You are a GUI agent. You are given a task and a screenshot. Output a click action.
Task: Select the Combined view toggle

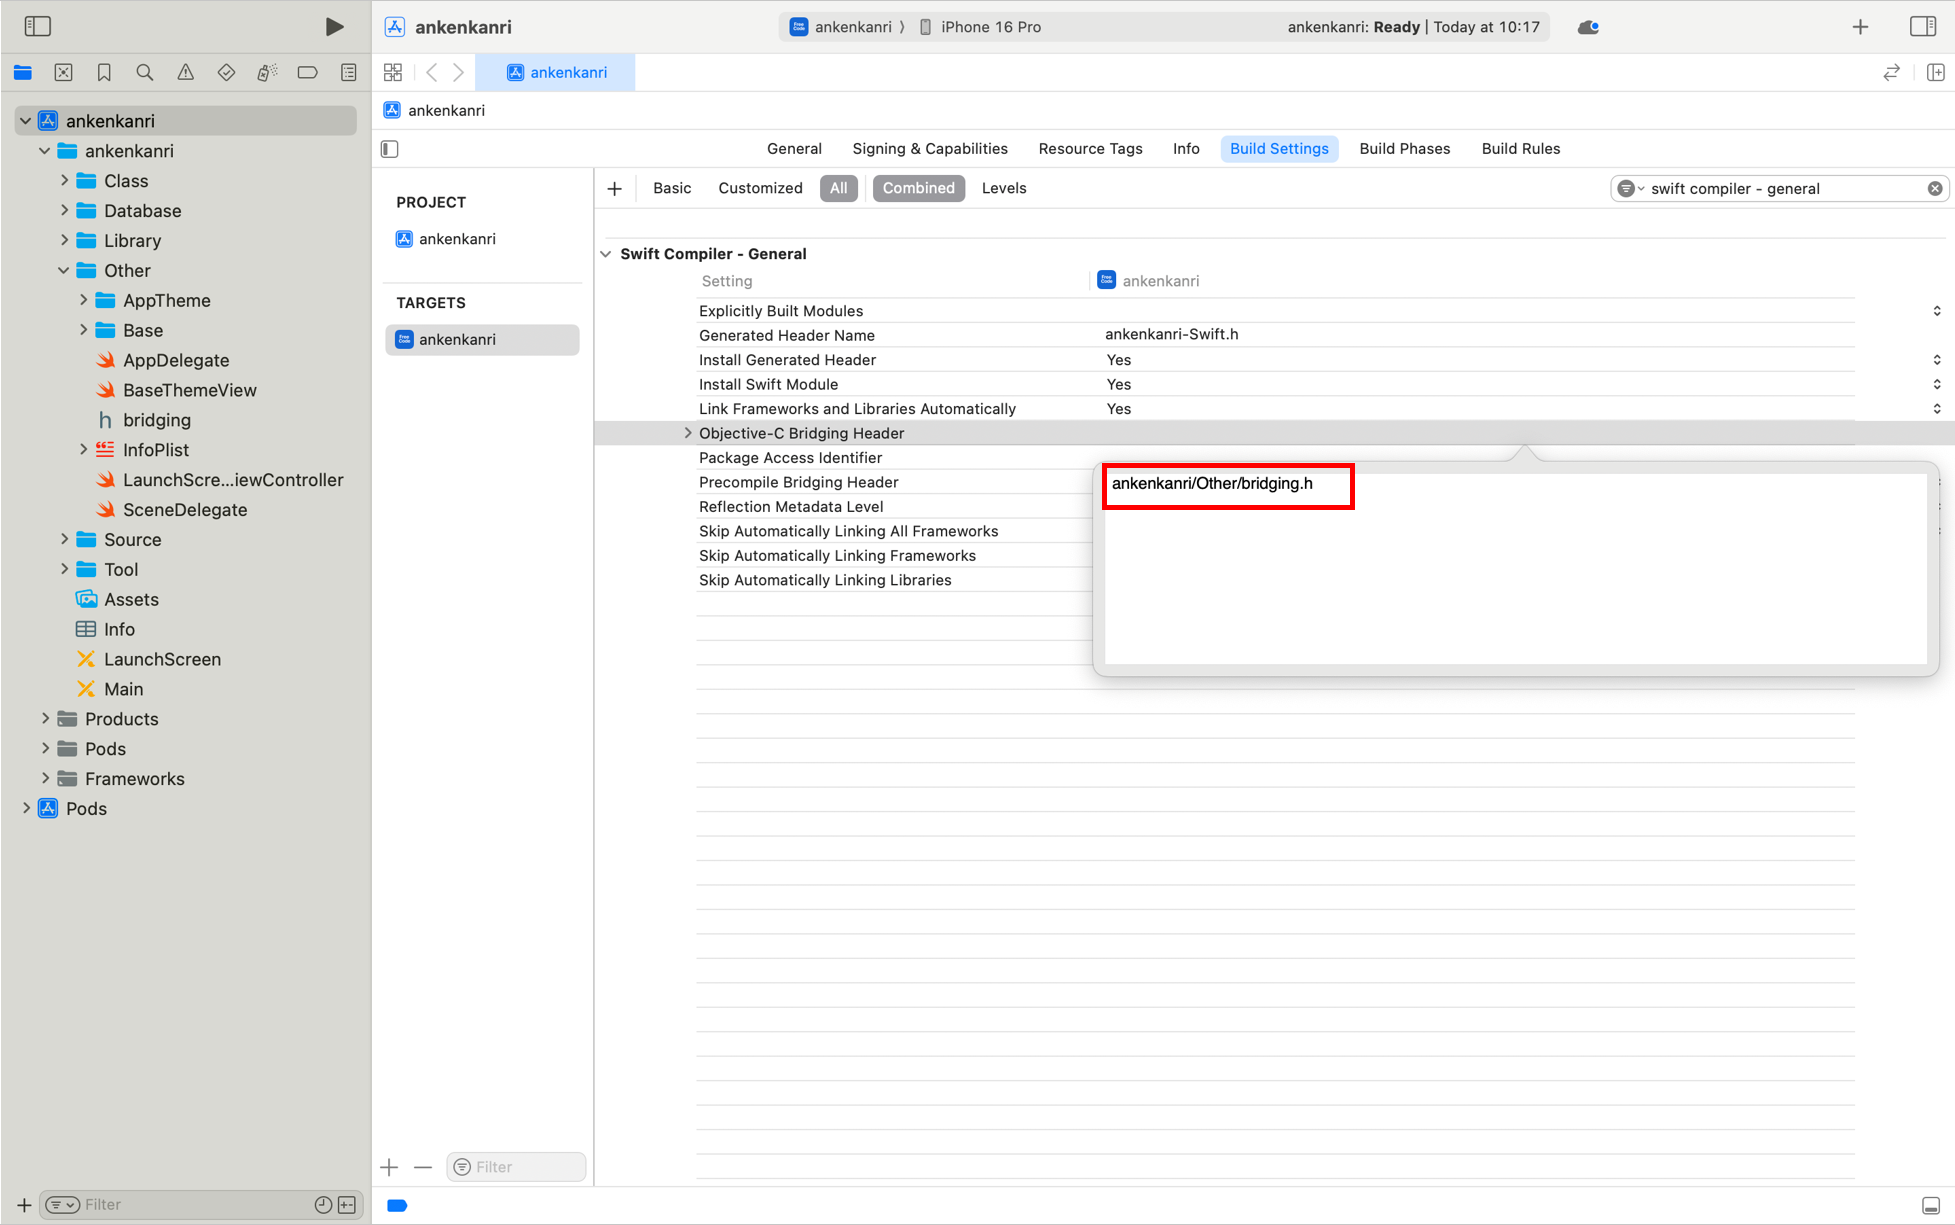click(918, 188)
